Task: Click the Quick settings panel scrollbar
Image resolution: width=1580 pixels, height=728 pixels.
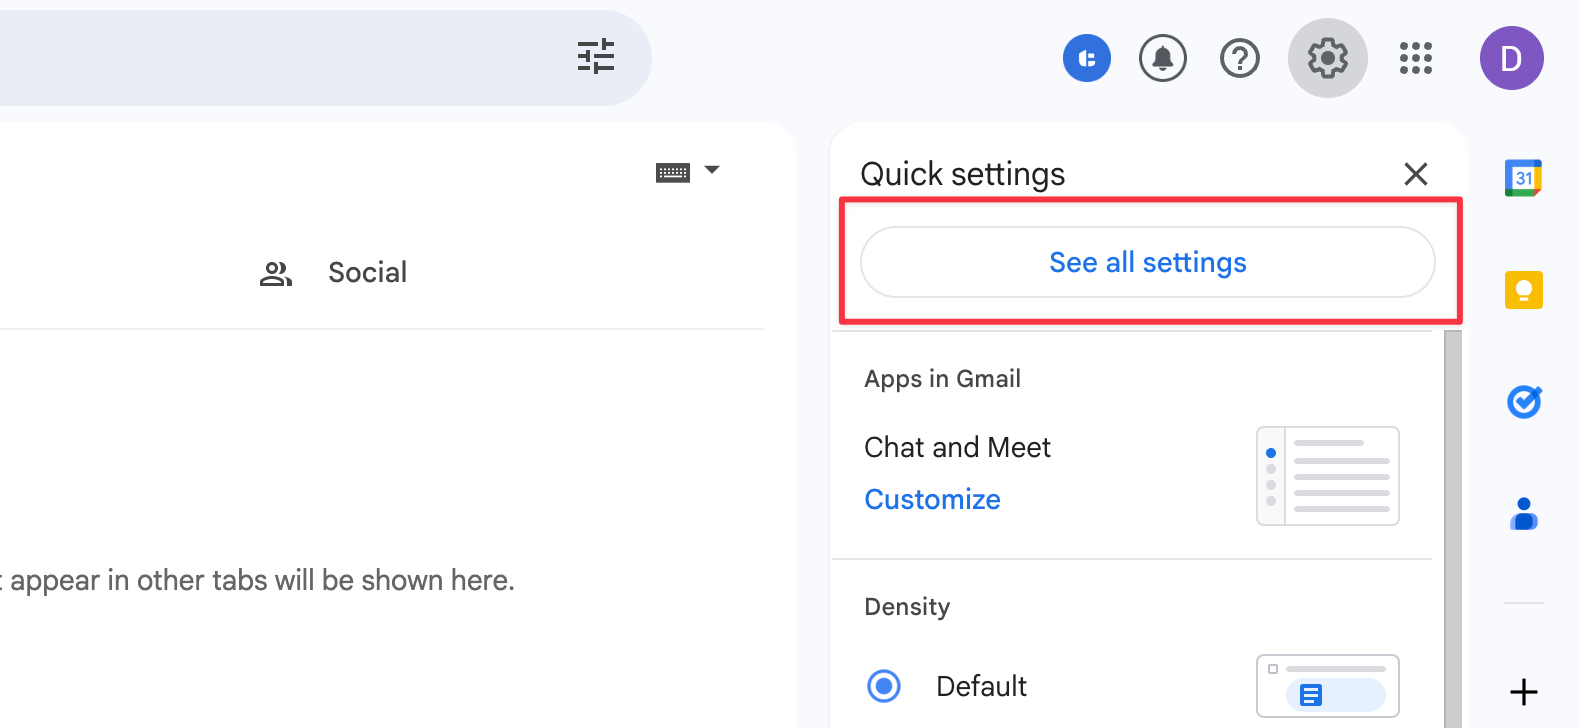Action: coord(1453,529)
